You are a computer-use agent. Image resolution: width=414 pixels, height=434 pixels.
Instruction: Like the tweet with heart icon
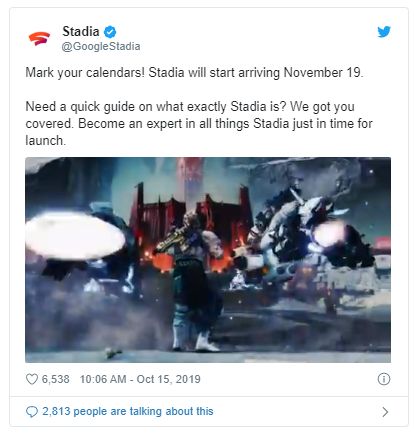click(32, 379)
